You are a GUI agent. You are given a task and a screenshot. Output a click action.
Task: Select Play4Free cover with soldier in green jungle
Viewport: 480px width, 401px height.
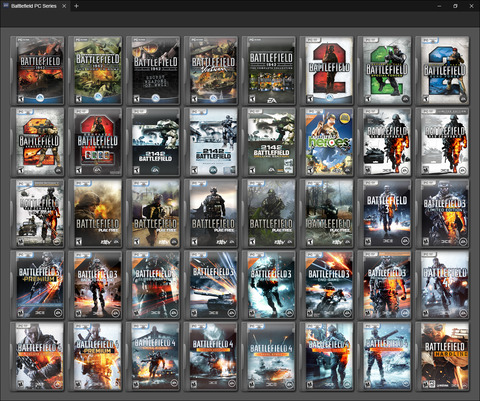point(269,214)
